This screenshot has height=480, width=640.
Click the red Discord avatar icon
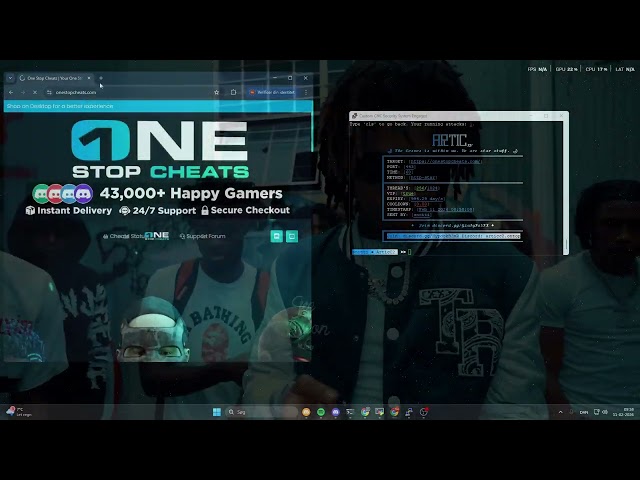[56, 193]
